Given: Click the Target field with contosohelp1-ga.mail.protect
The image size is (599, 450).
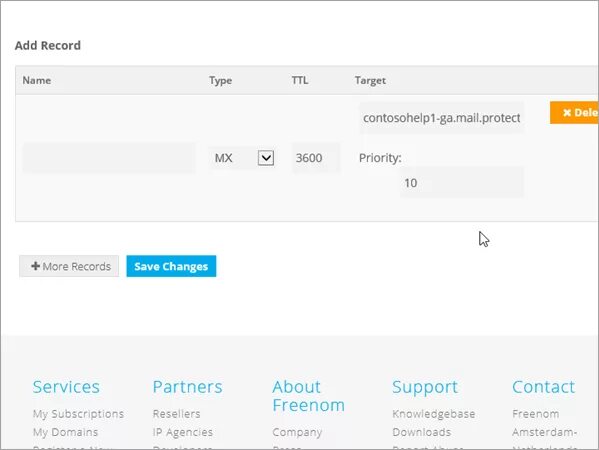Looking at the screenshot, I should coord(441,118).
